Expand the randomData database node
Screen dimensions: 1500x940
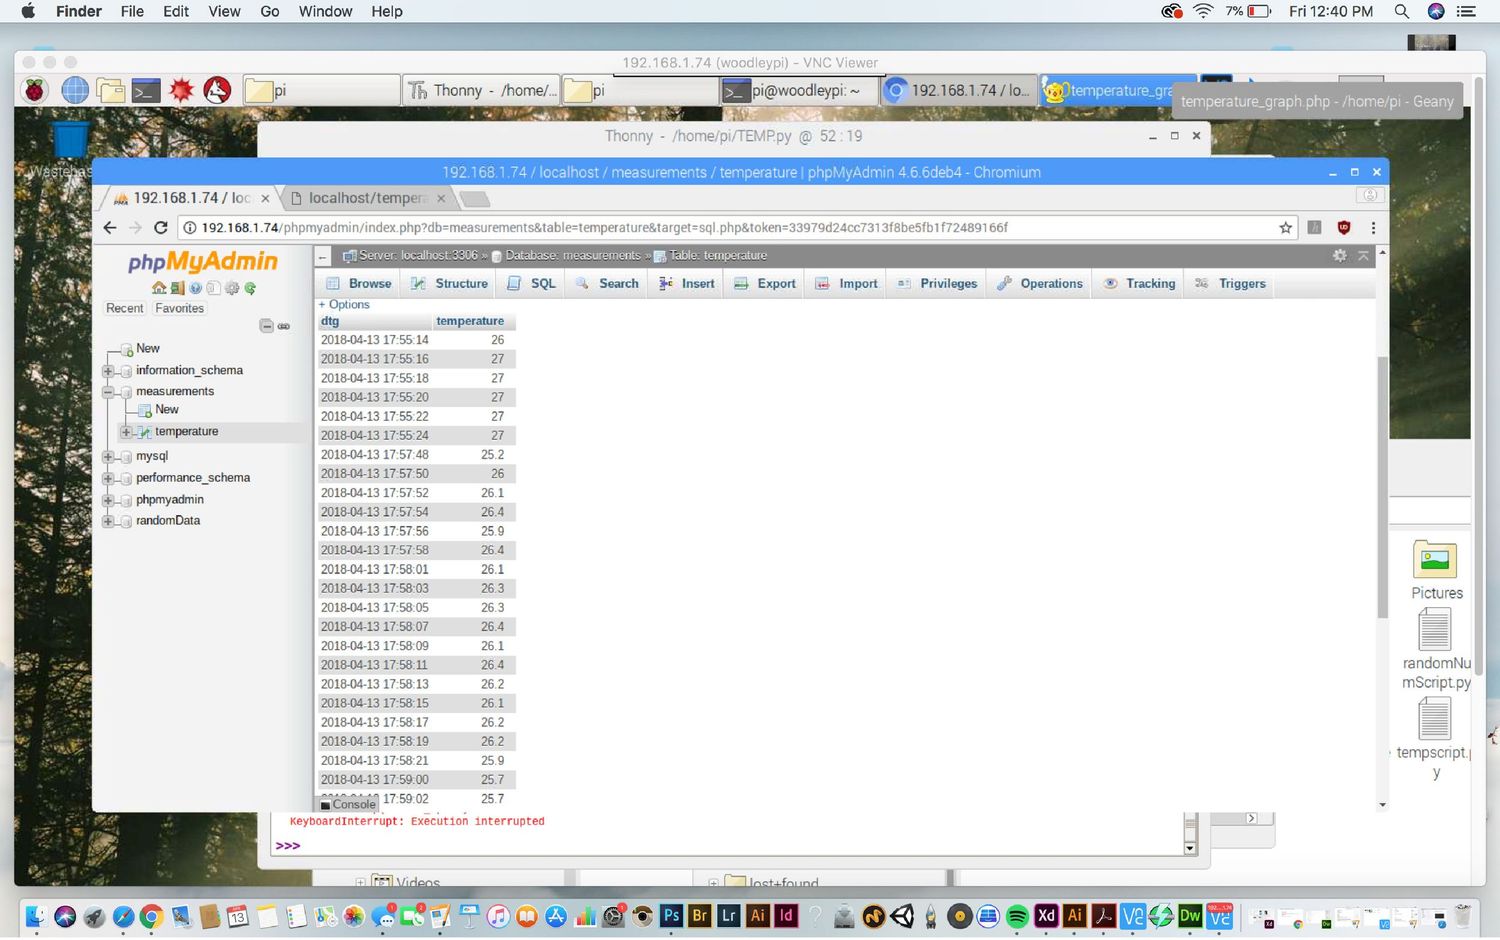[108, 521]
